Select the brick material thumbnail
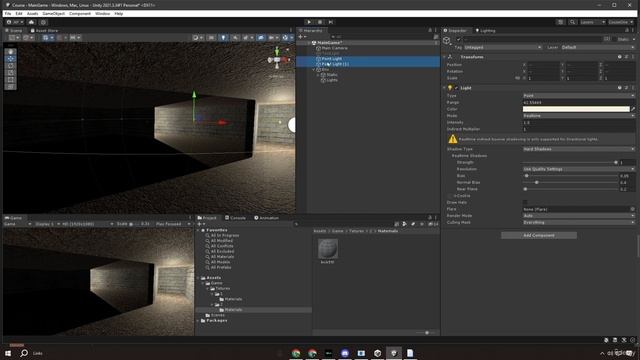Image resolution: width=640 pixels, height=360 pixels. click(x=328, y=249)
